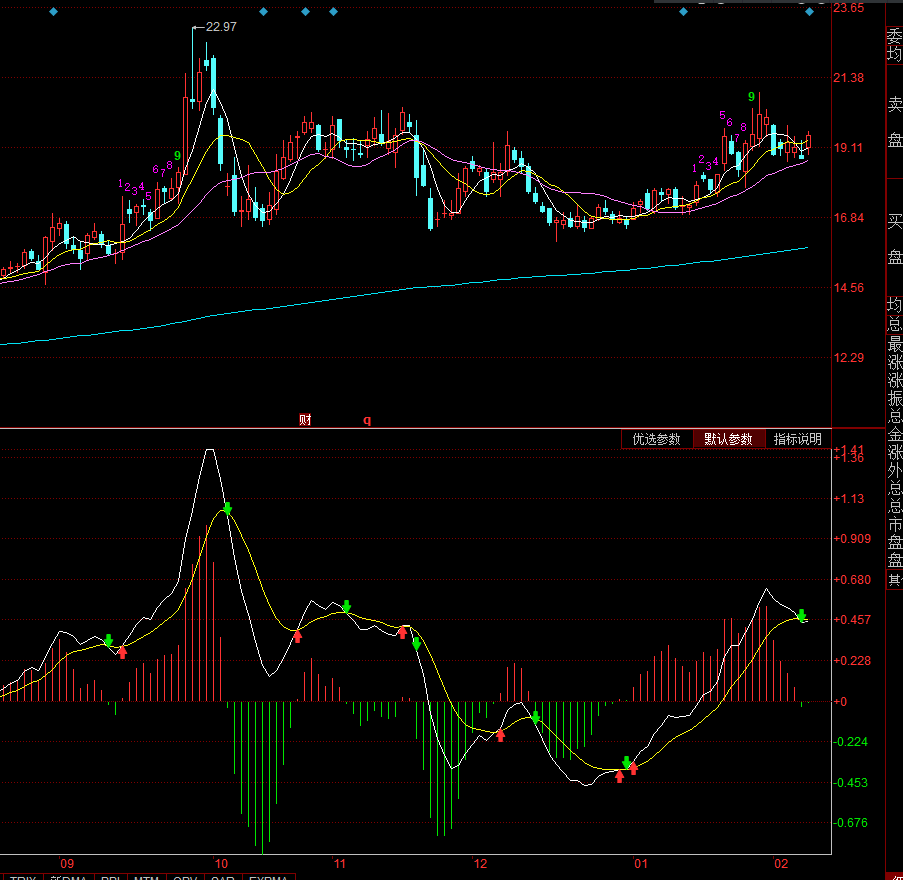Click the green 9 marker near the September rally
This screenshot has width=903, height=880.
(x=177, y=155)
